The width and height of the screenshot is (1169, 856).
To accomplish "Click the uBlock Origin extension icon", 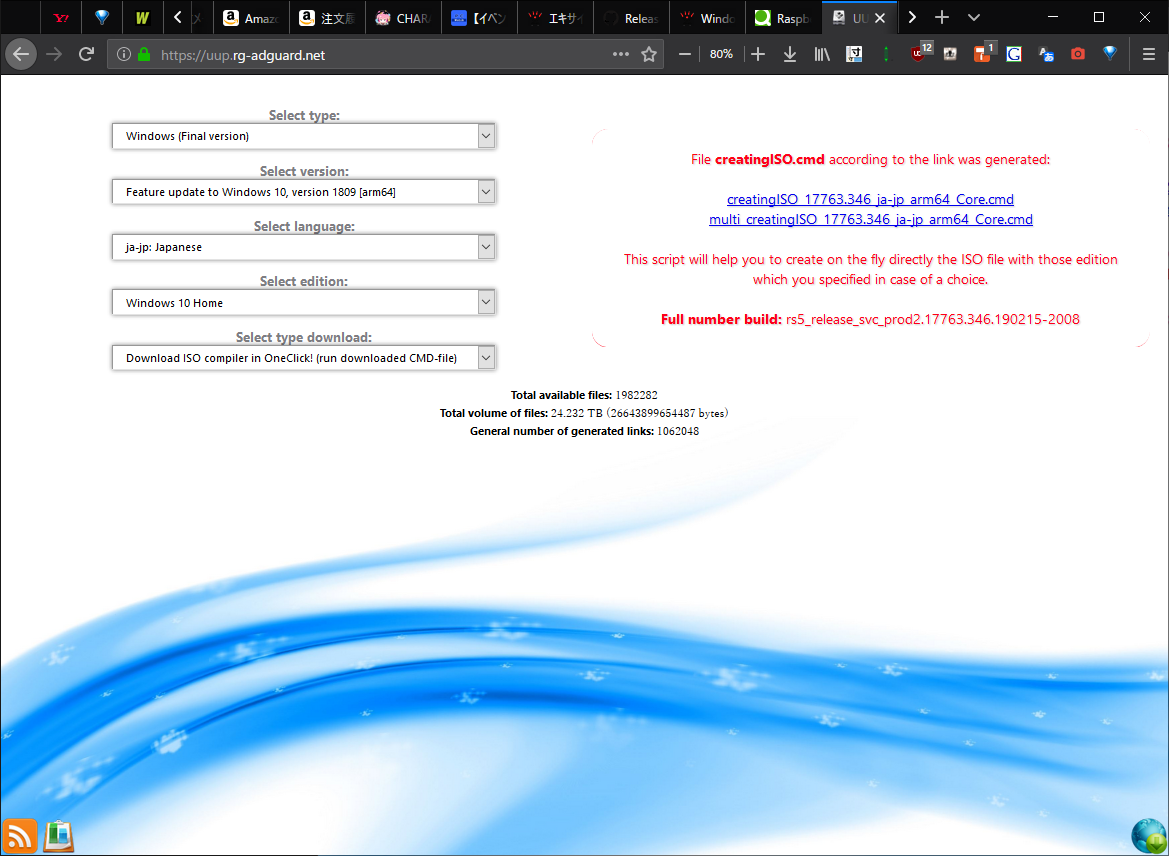I will 921,52.
